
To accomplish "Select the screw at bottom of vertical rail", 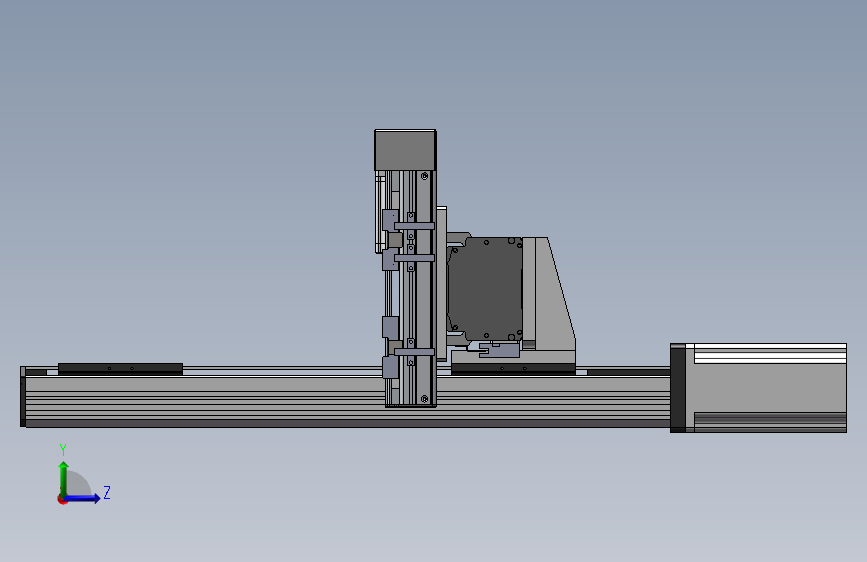I will coord(424,399).
